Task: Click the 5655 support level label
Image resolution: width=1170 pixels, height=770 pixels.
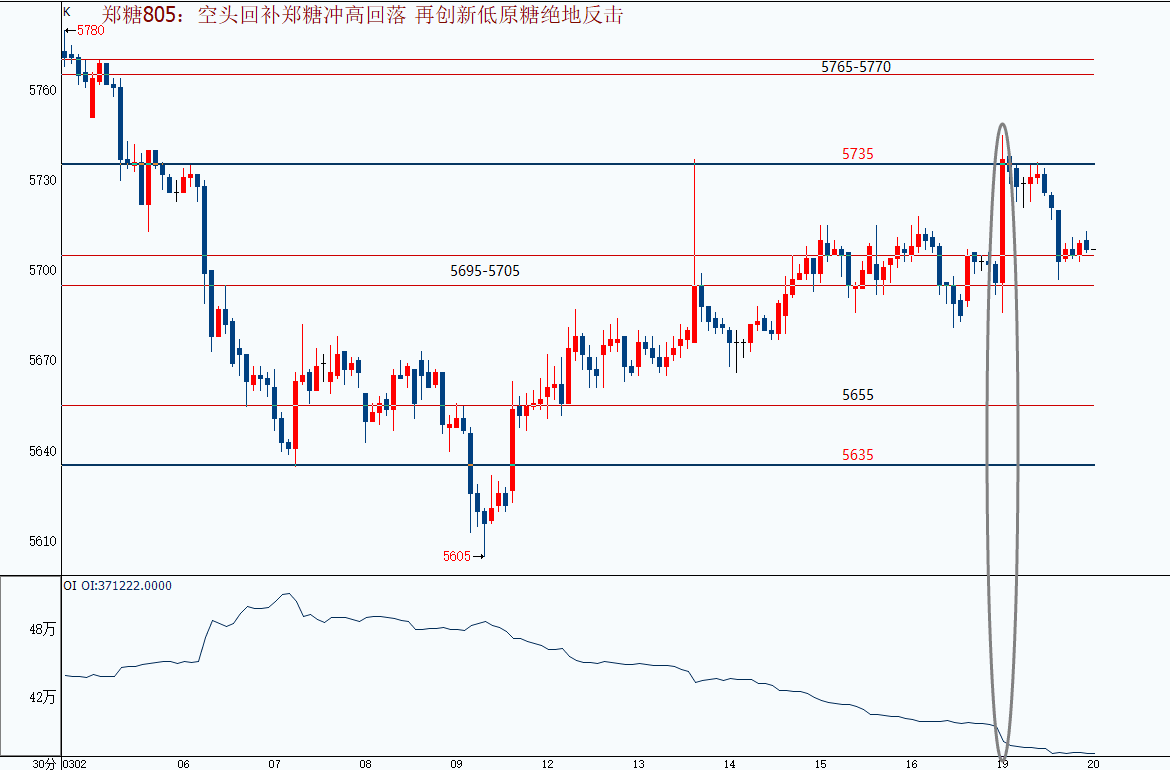Action: pyautogui.click(x=857, y=395)
